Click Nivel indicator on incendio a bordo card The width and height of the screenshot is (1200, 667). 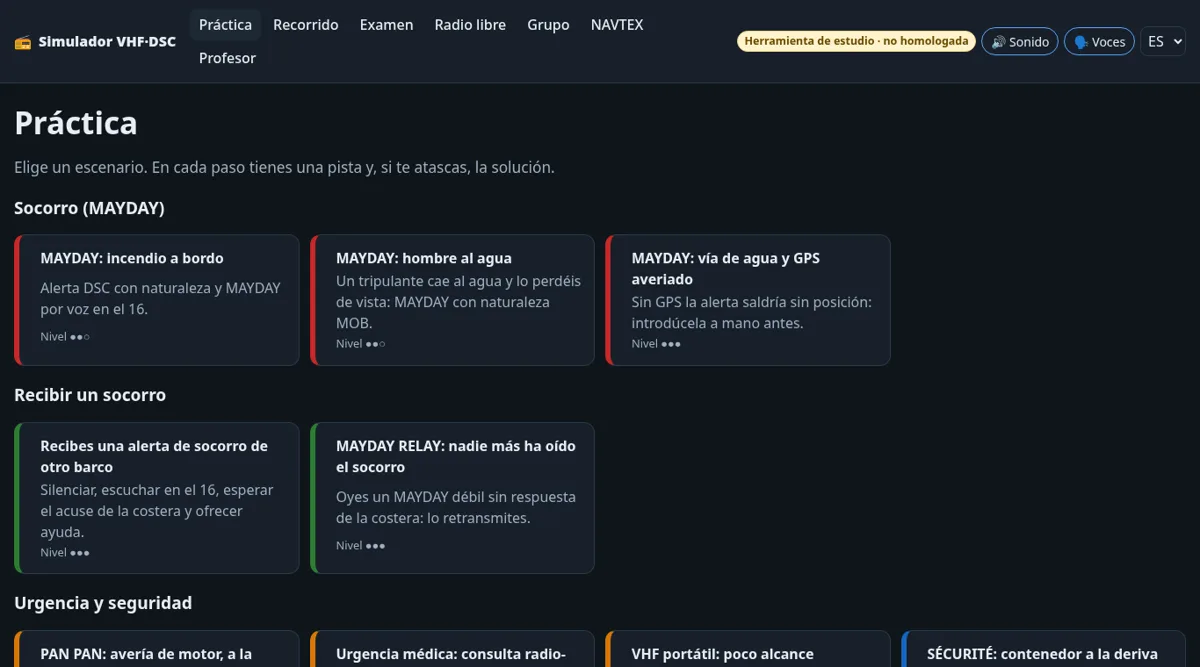click(x=65, y=337)
